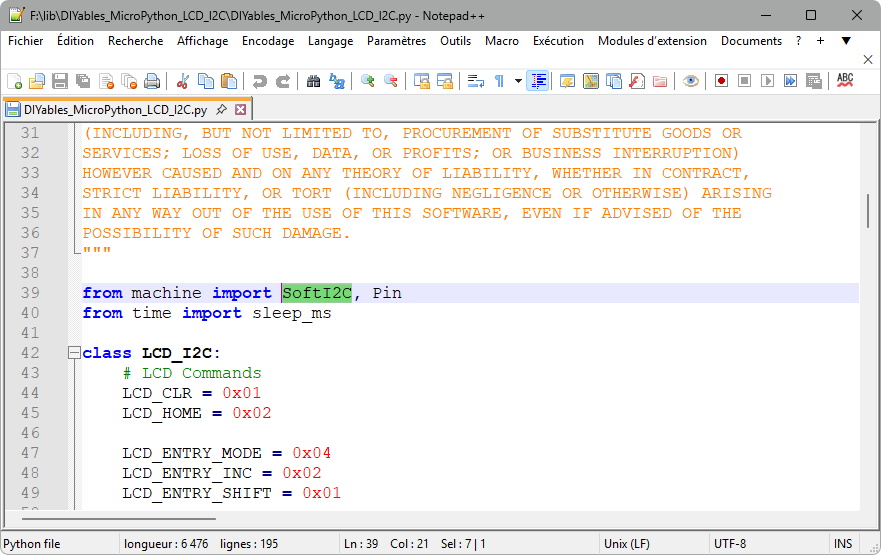Image resolution: width=881 pixels, height=555 pixels.
Task: Stop macro recording
Action: [x=744, y=81]
